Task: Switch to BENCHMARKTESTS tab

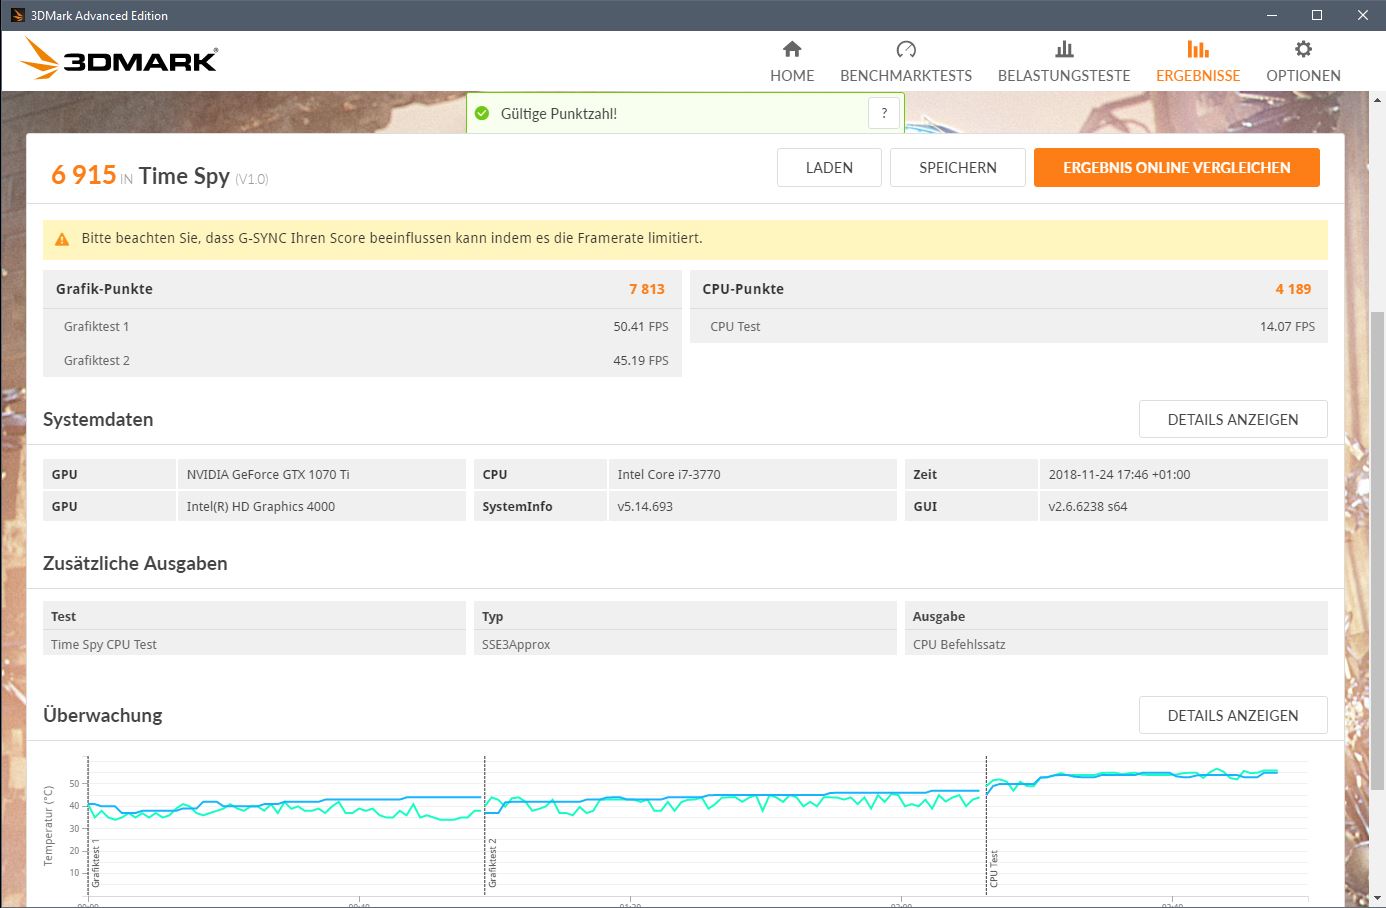Action: pos(906,62)
